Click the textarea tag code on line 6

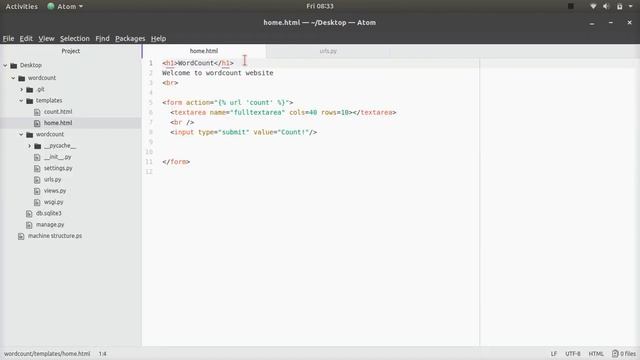283,112
